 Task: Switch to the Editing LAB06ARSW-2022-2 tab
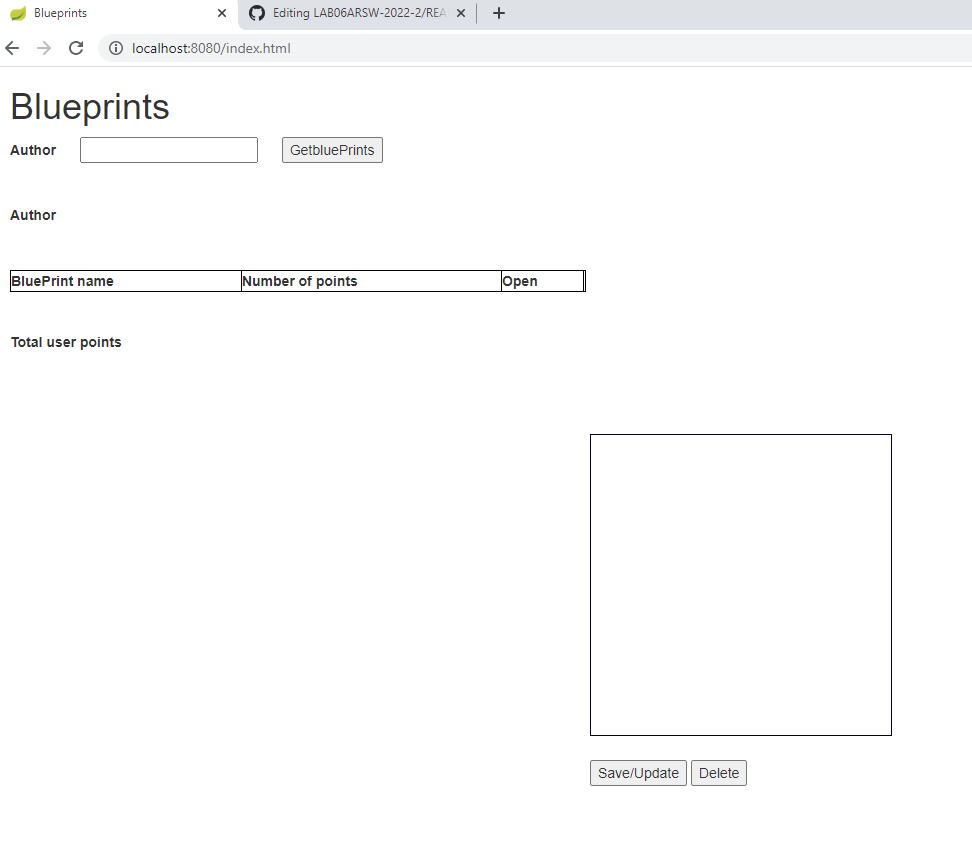(358, 13)
